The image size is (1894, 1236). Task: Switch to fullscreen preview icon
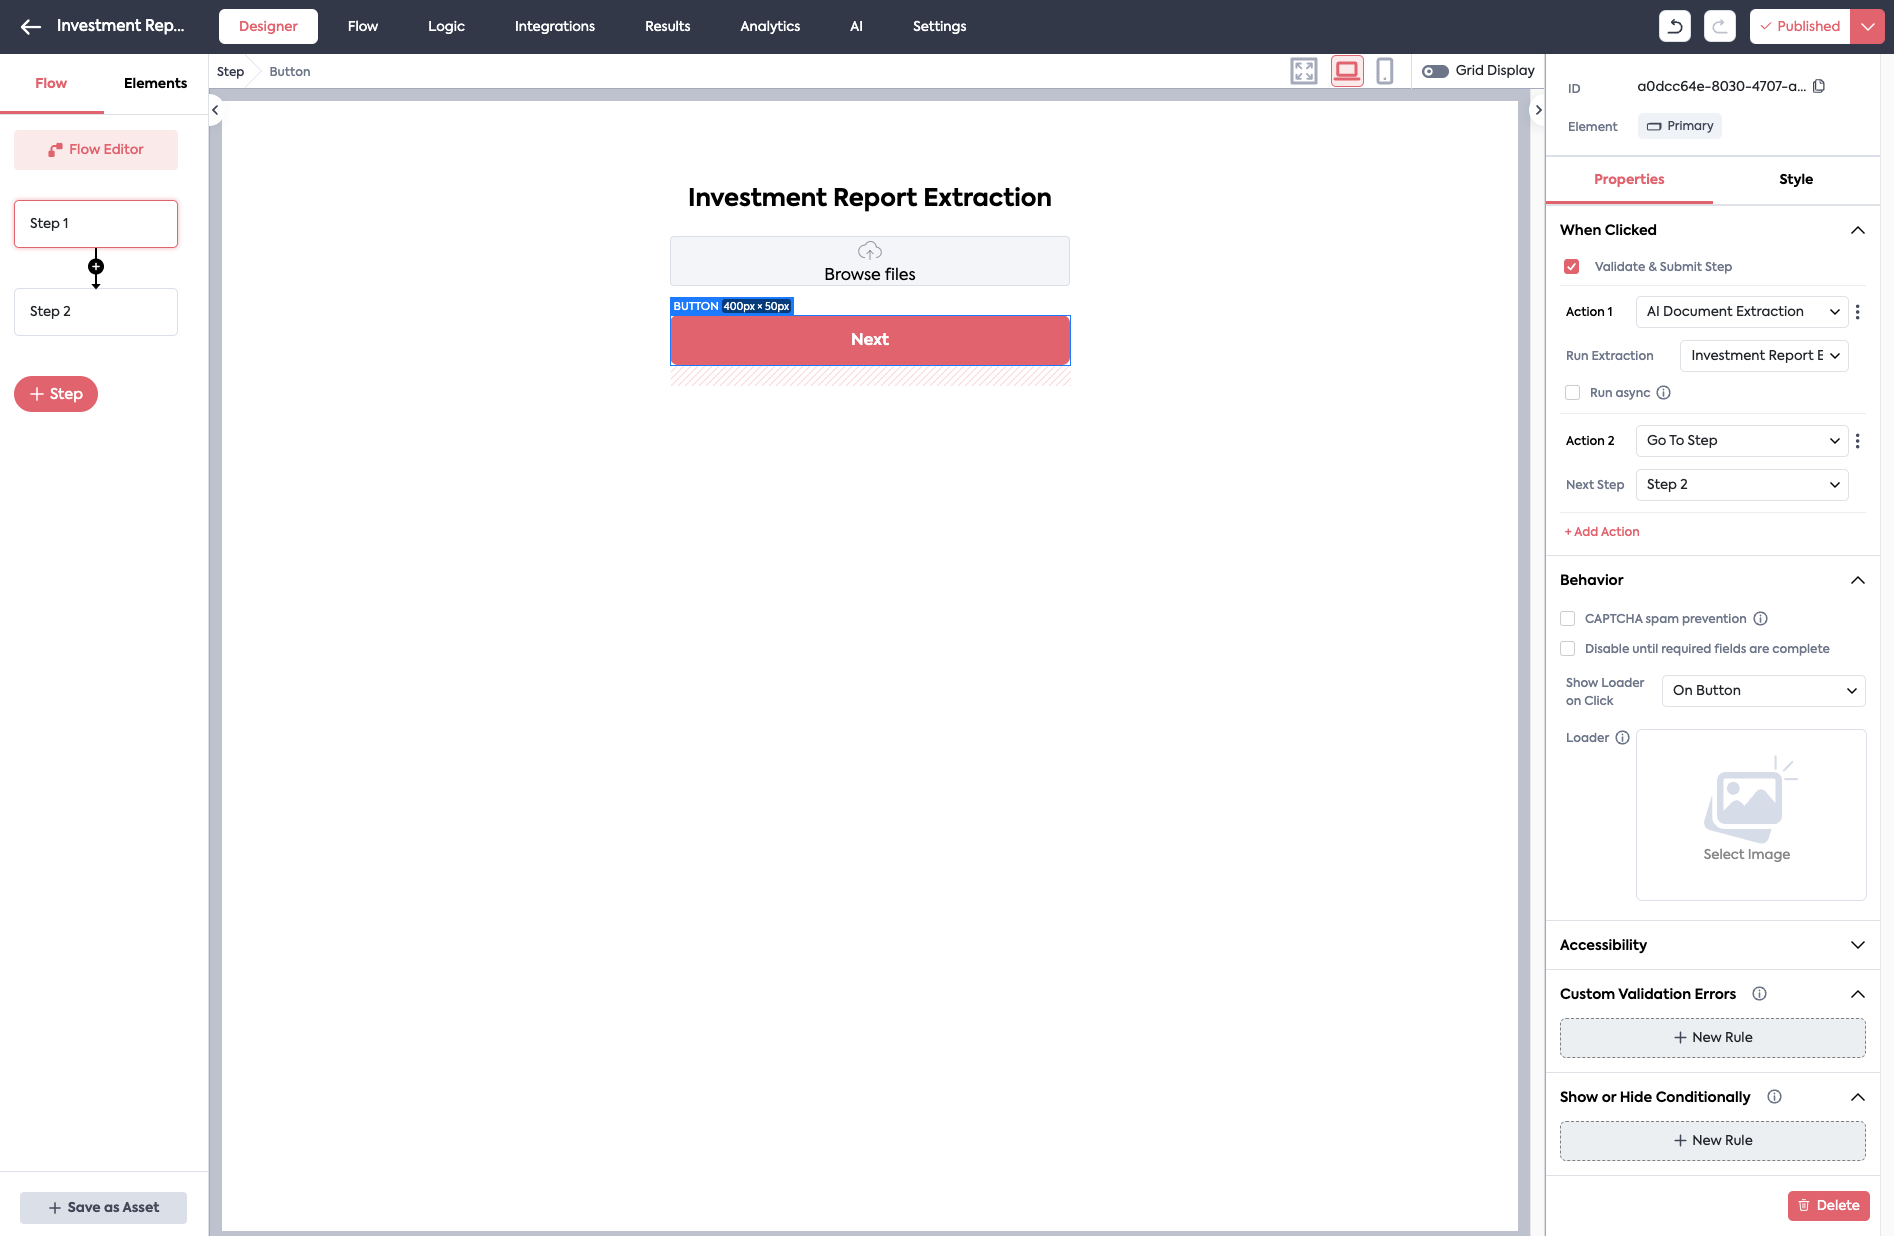coord(1303,71)
